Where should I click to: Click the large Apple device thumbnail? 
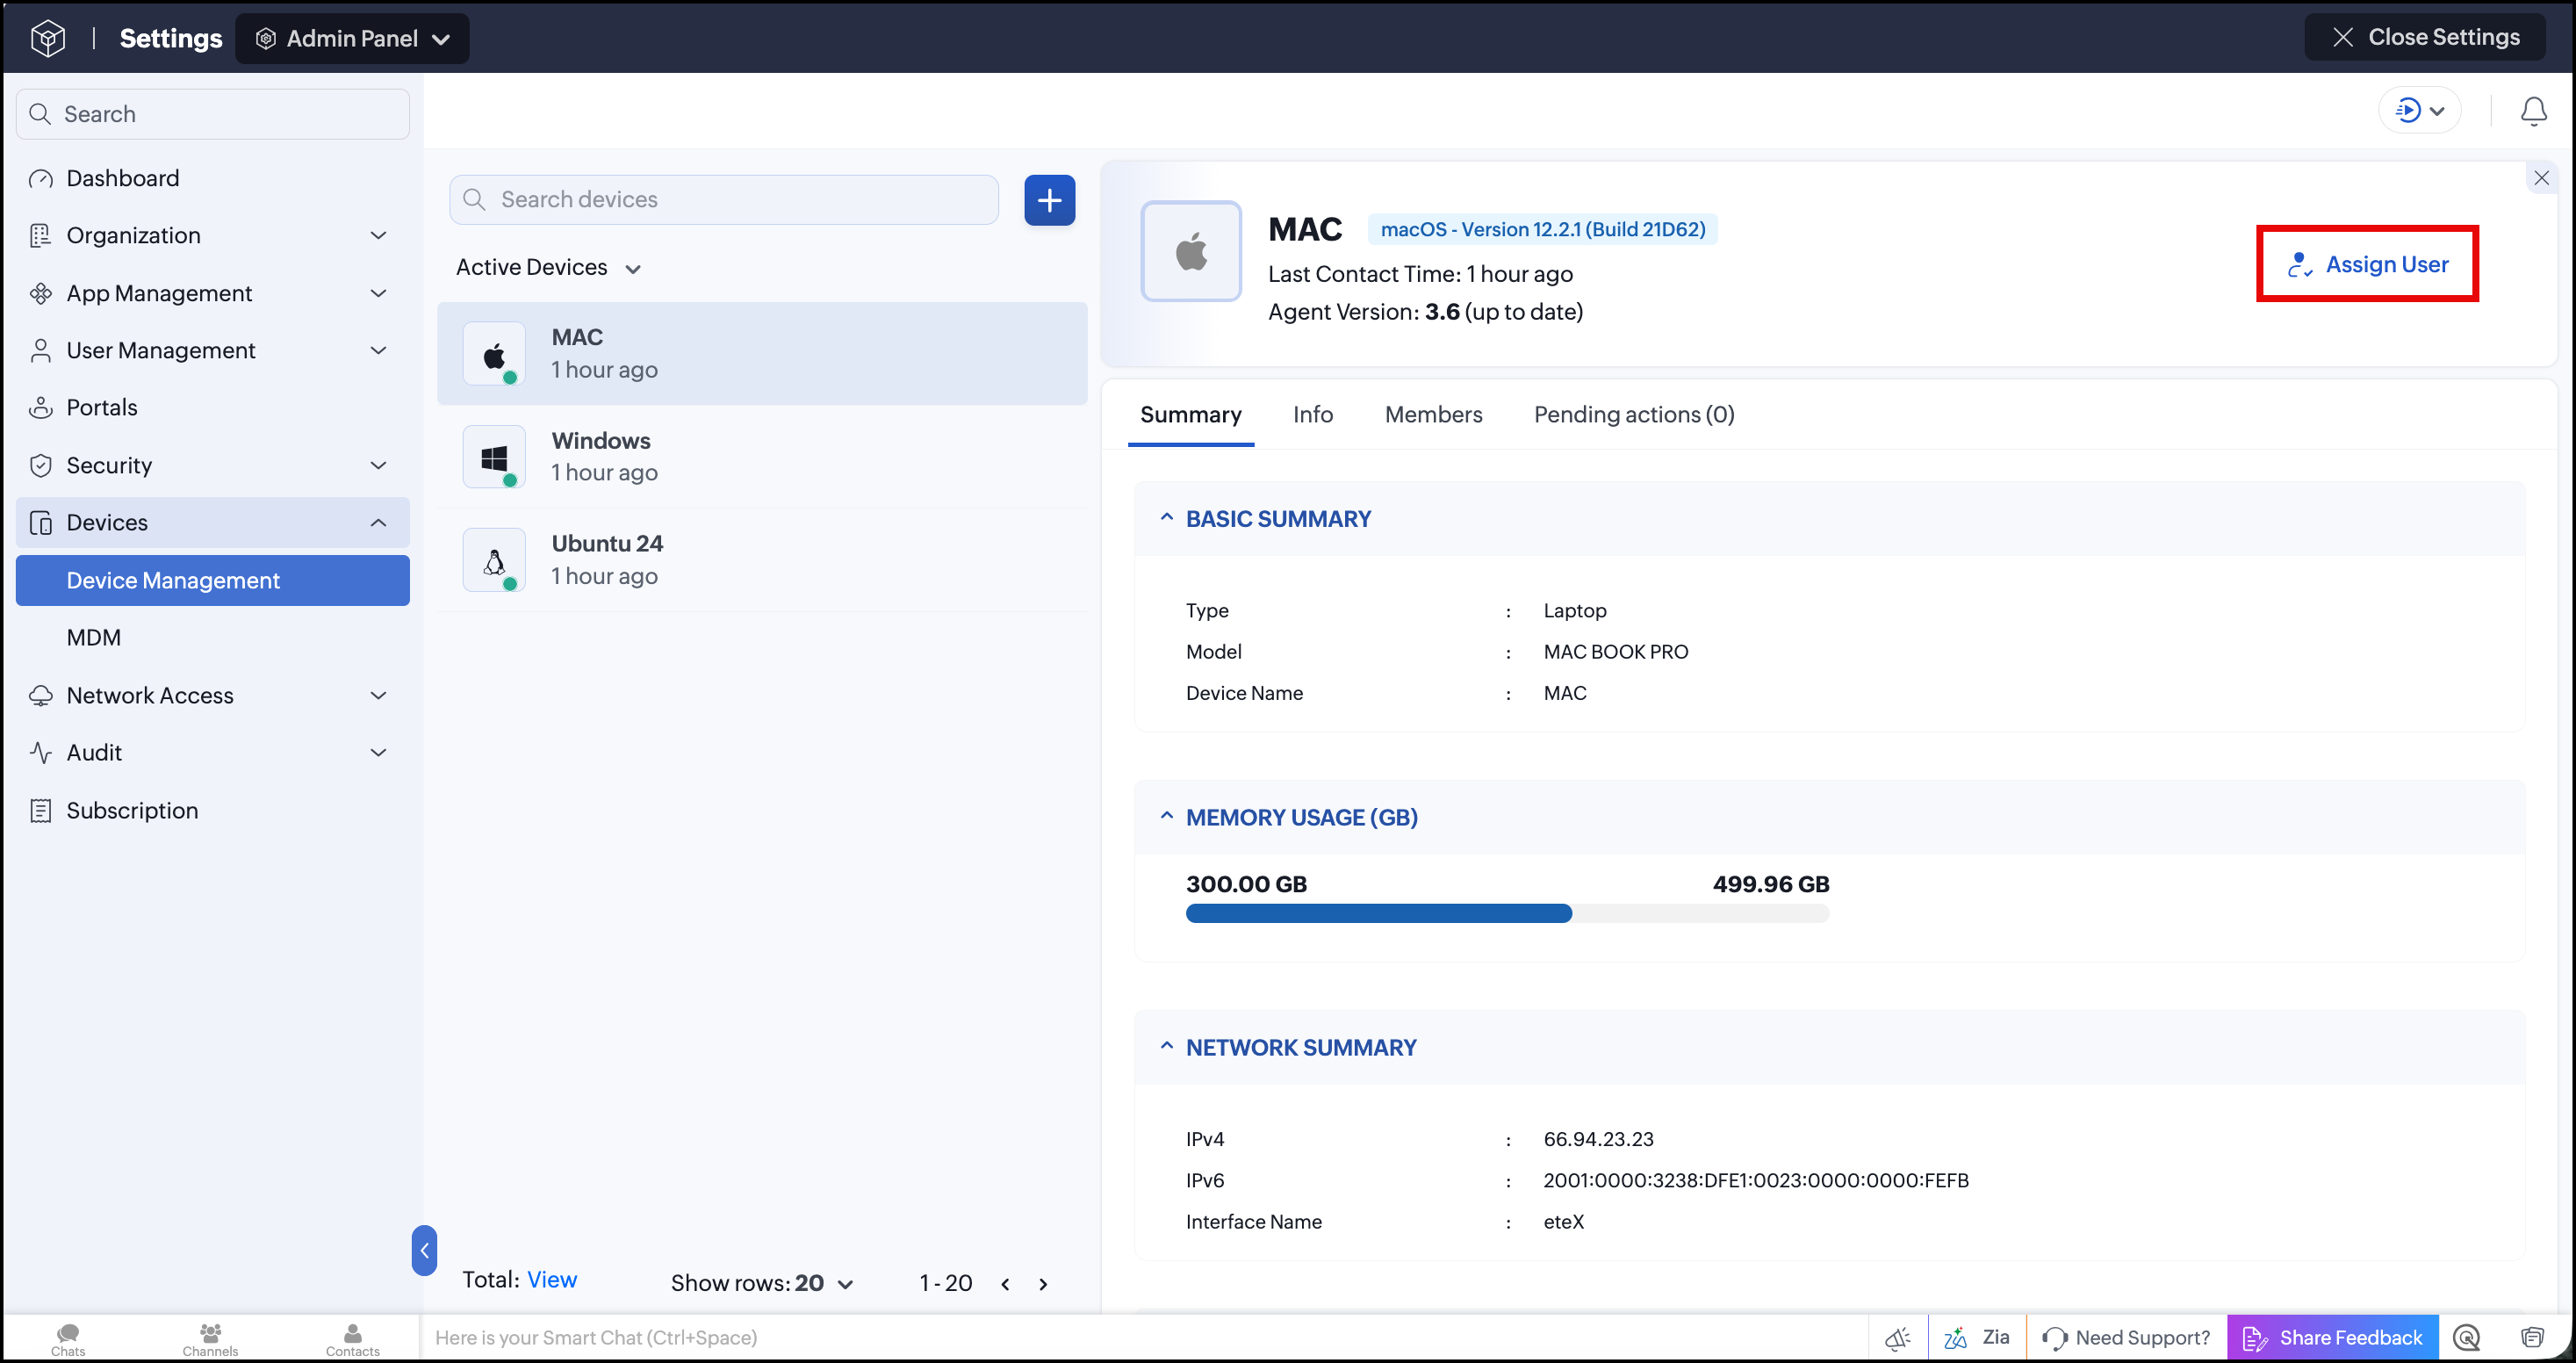[x=1191, y=251]
